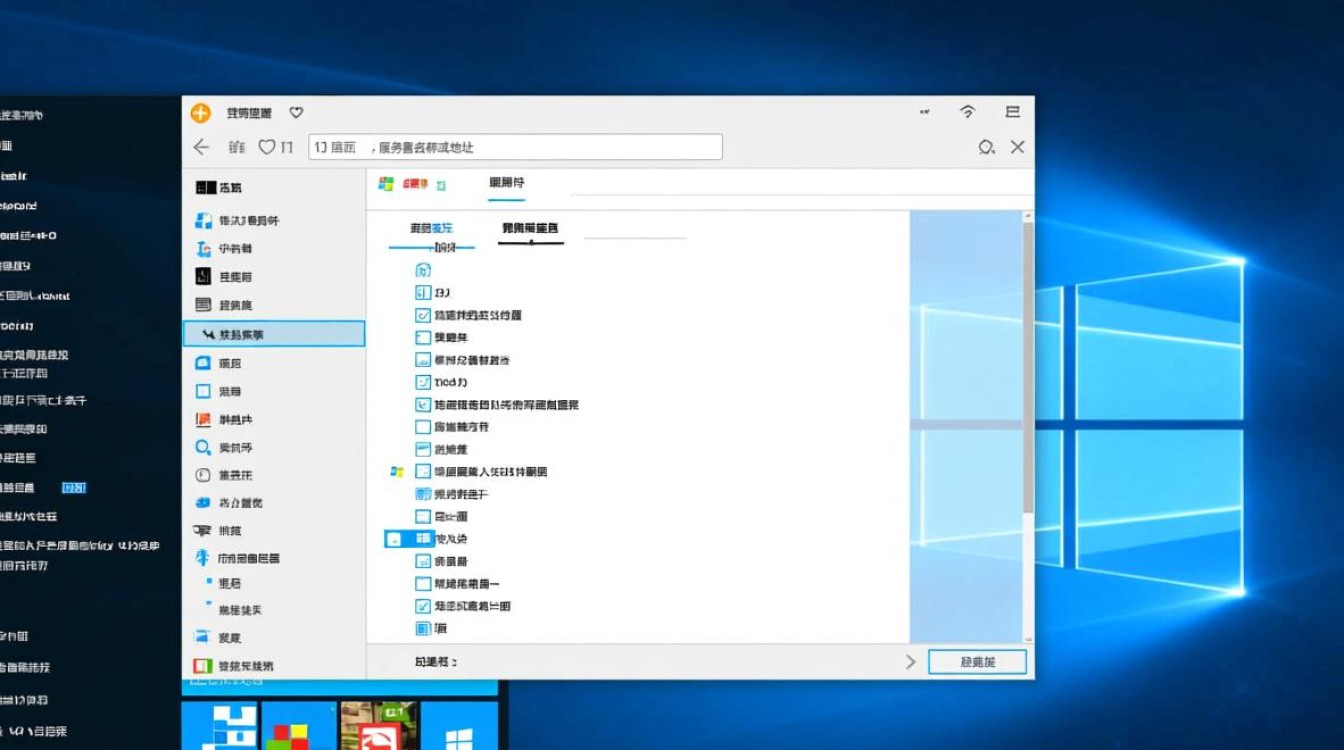
Task: Select the magnifier search entry in the settings sidebar
Action: (x=201, y=447)
